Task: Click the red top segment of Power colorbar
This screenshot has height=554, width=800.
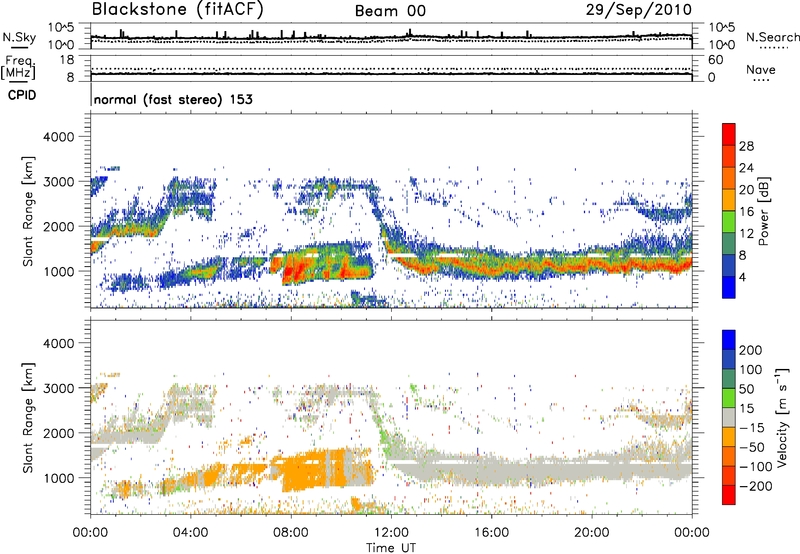Action: pyautogui.click(x=729, y=134)
